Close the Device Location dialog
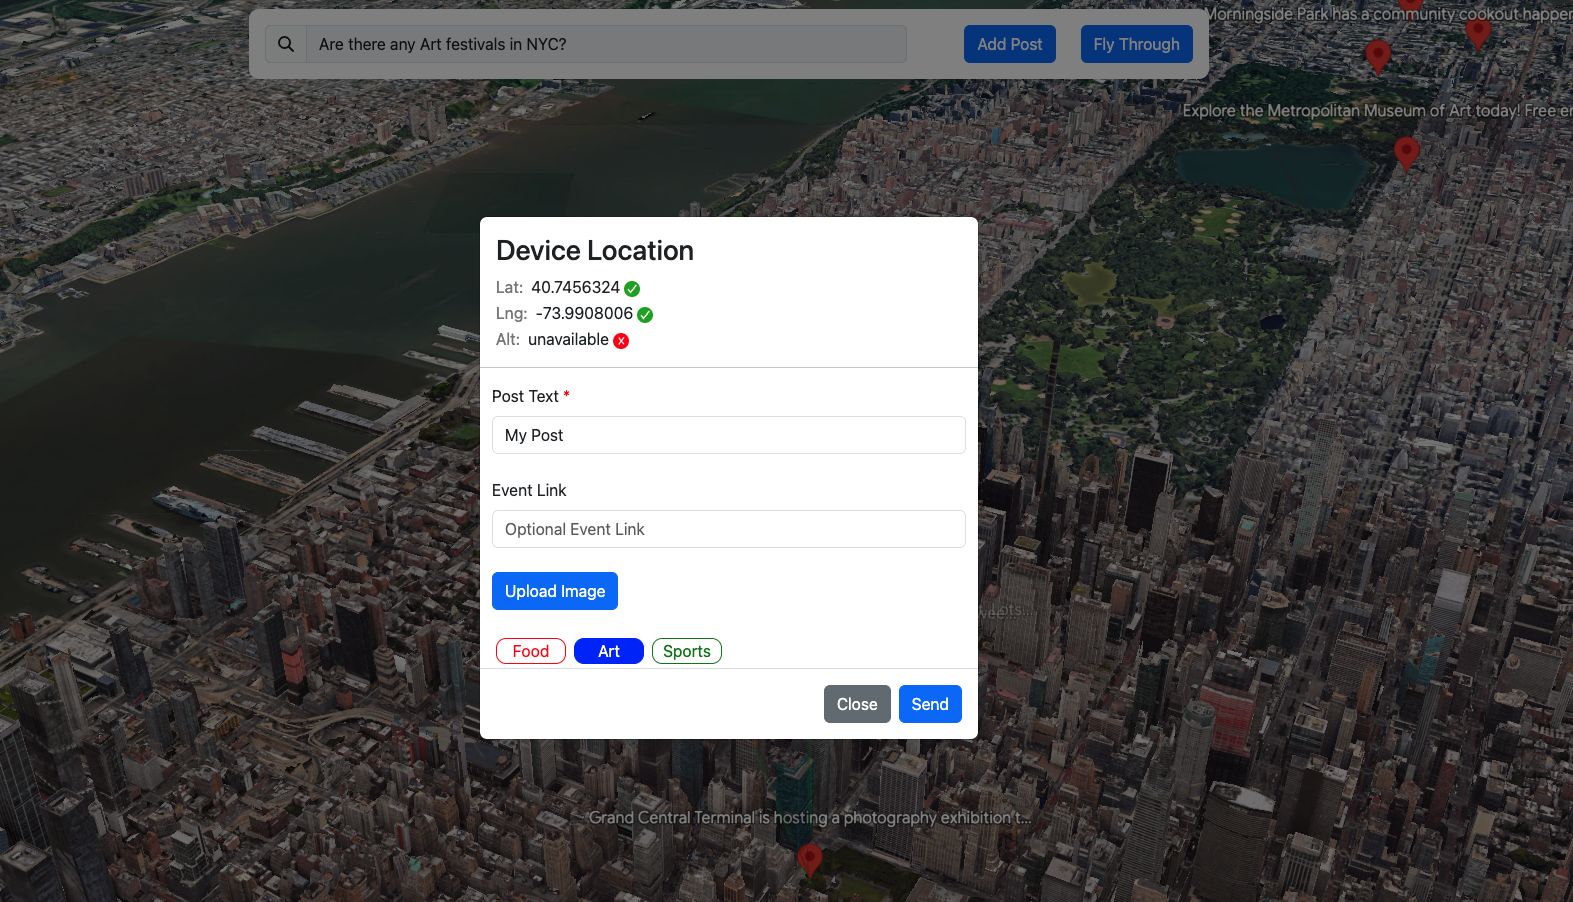 pos(857,704)
